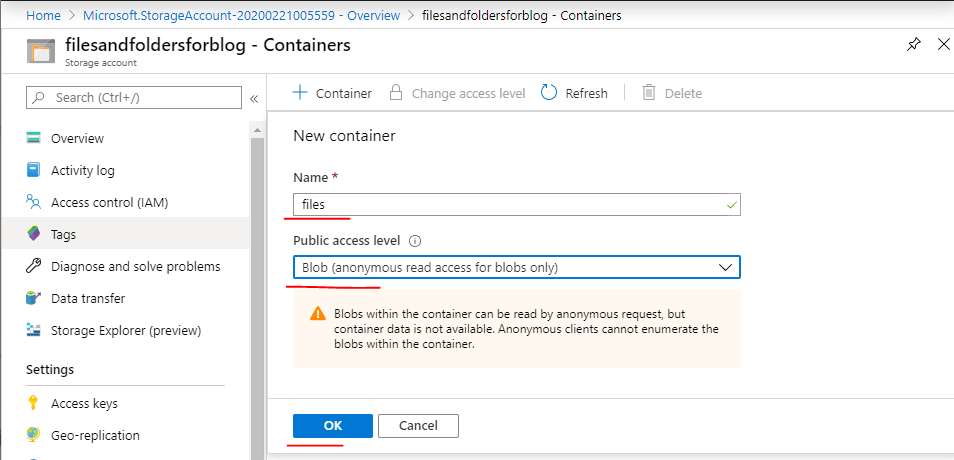Image resolution: width=954 pixels, height=460 pixels.
Task: Refresh the containers list
Action: (x=574, y=93)
